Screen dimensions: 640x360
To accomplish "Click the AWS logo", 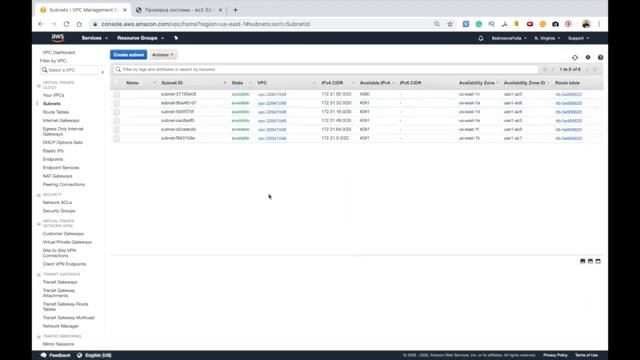I will (58, 38).
